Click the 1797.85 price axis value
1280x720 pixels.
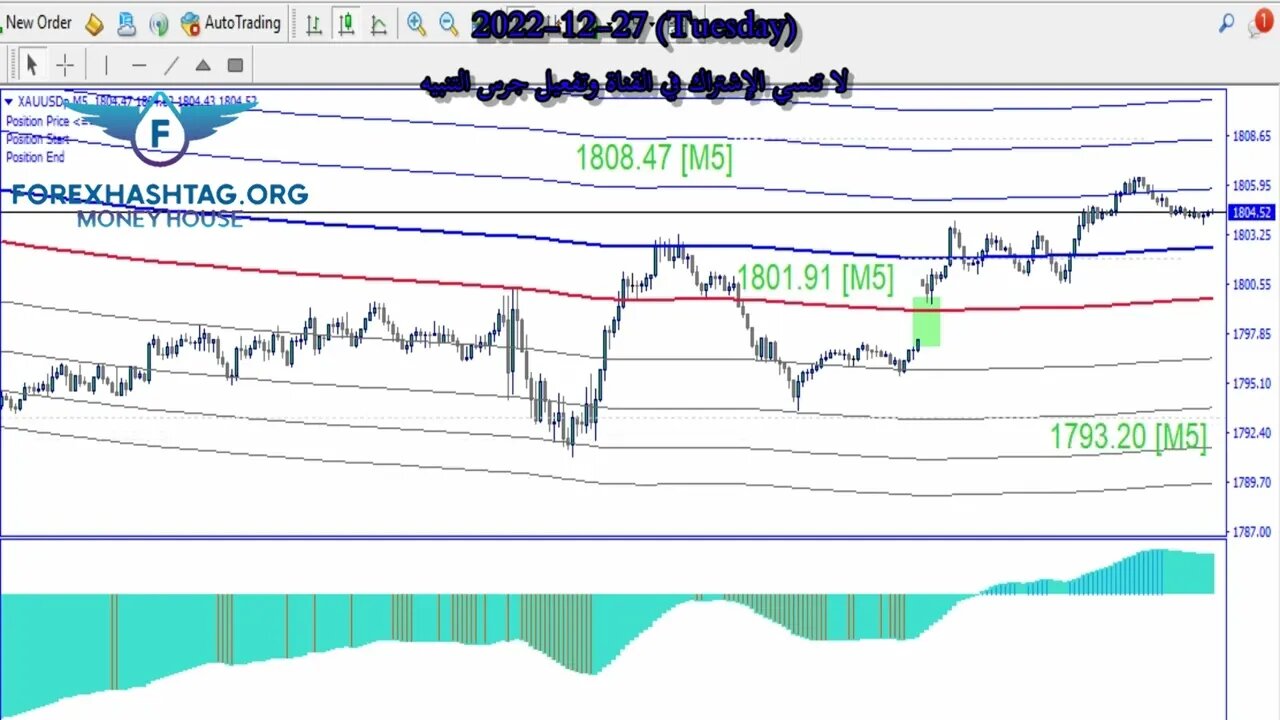pos(1252,333)
